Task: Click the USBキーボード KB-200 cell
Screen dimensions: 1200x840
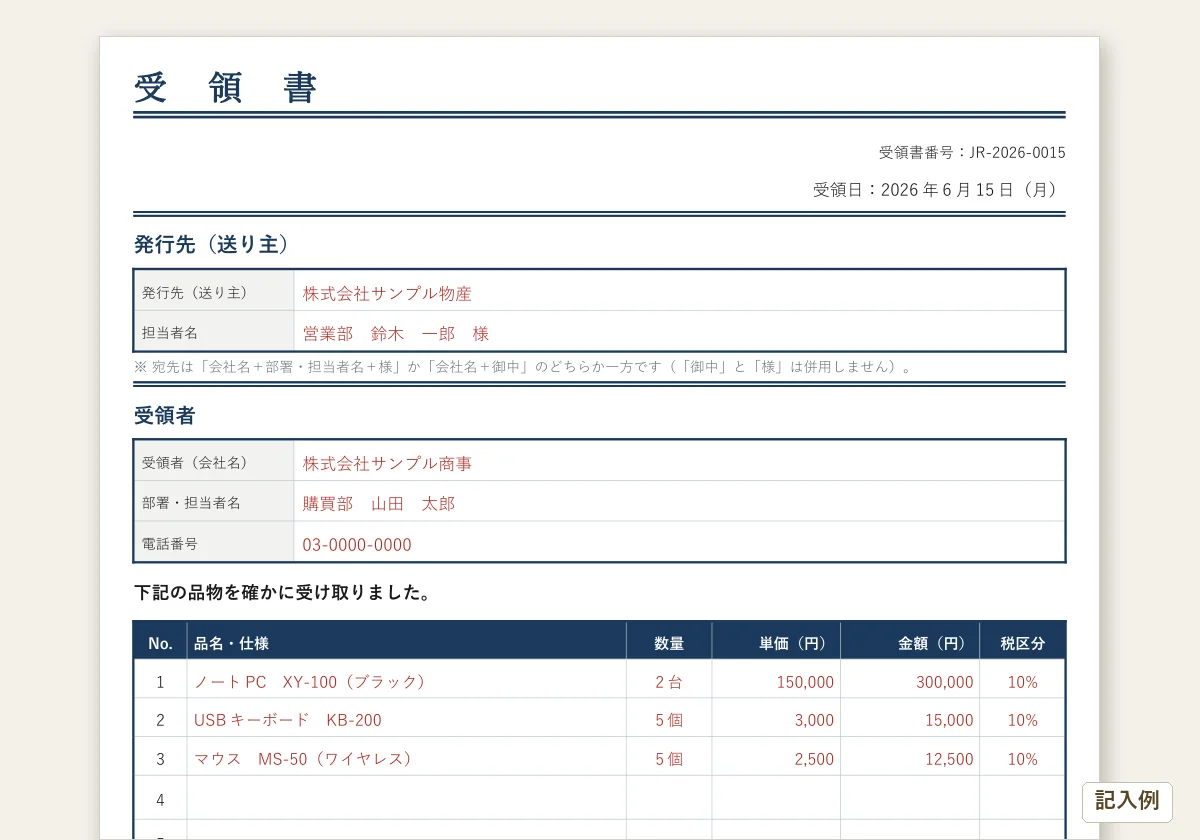Action: pos(407,718)
